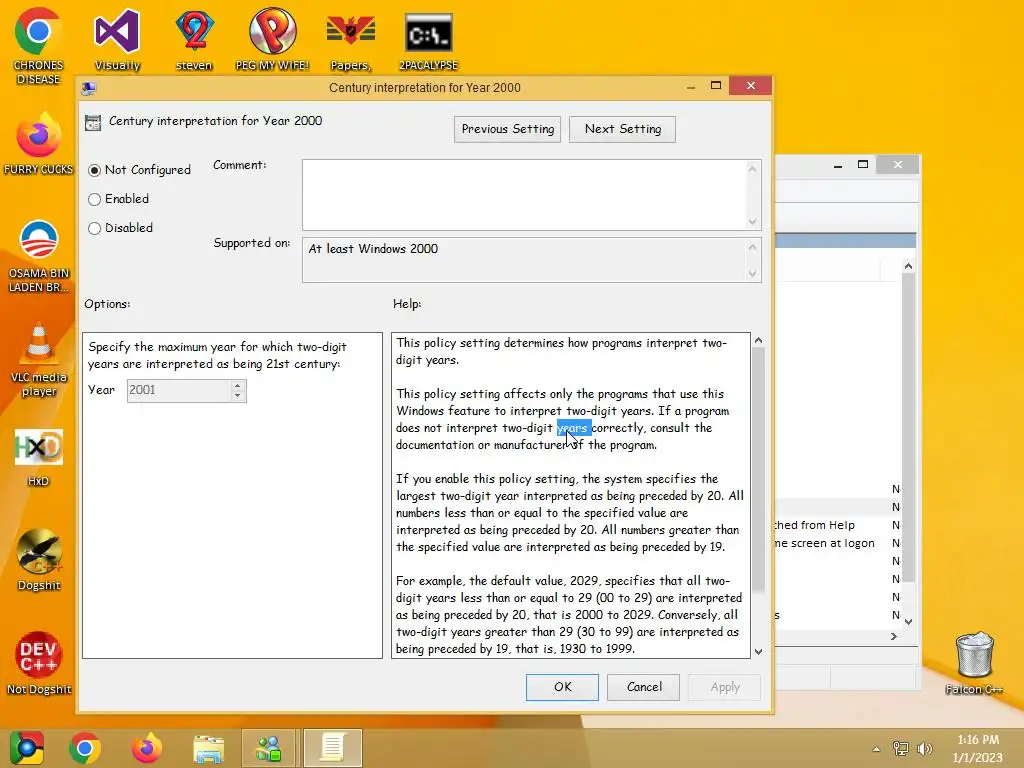
Task: Open File Explorer from the taskbar
Action: pos(208,748)
